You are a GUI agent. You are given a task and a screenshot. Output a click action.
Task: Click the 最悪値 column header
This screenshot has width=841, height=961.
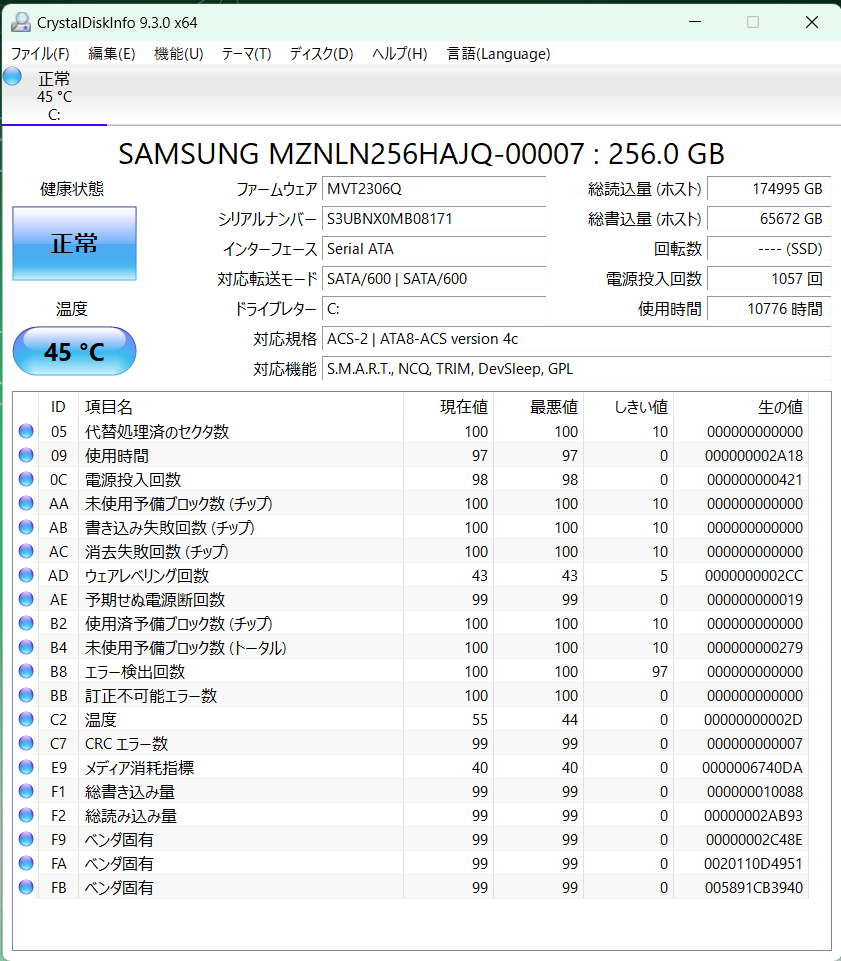click(538, 407)
